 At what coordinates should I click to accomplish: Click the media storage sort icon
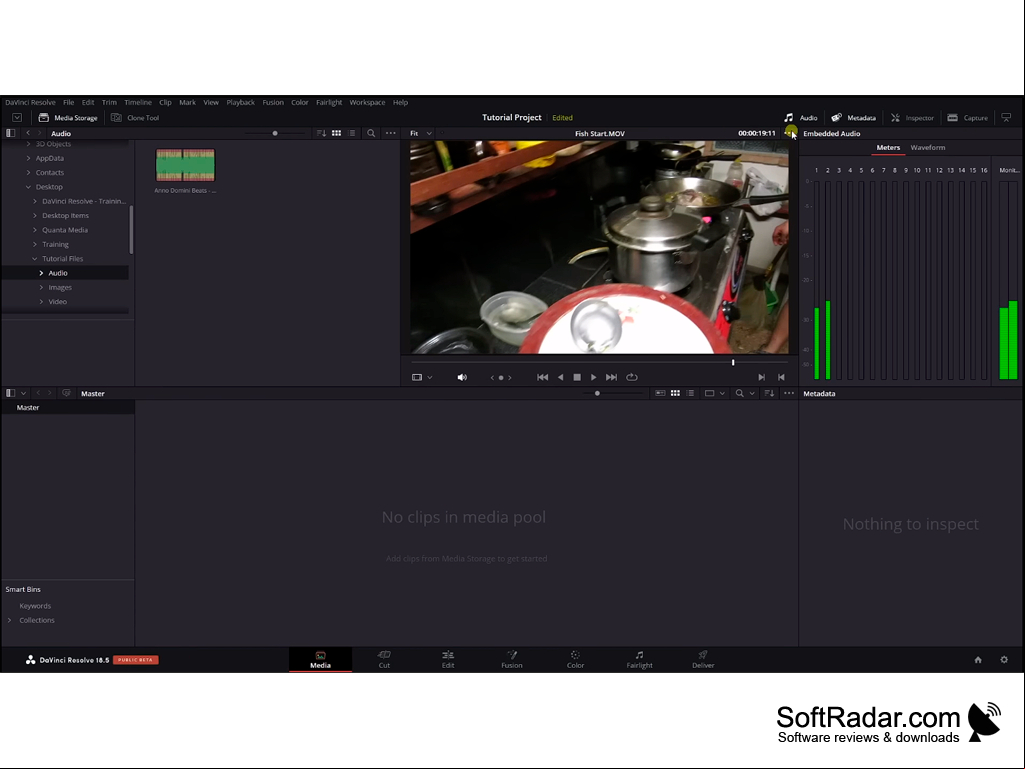tap(321, 133)
